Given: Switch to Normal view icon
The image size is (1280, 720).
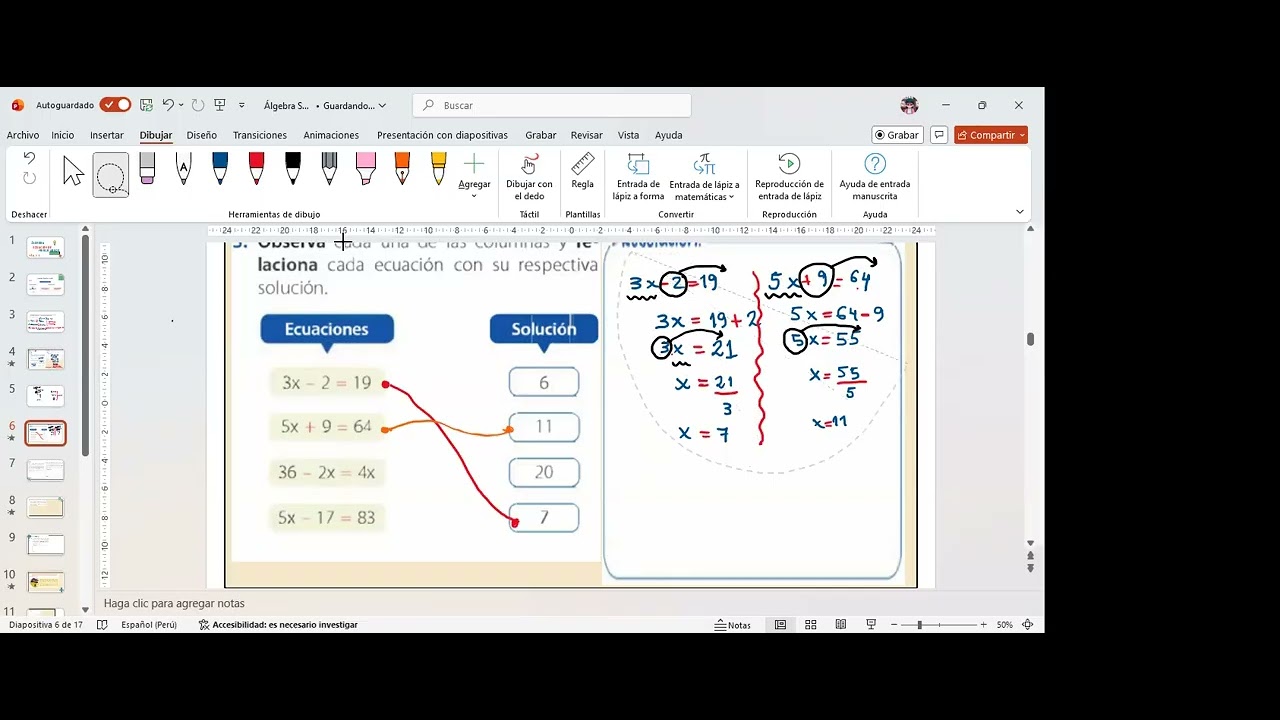Looking at the screenshot, I should (781, 625).
